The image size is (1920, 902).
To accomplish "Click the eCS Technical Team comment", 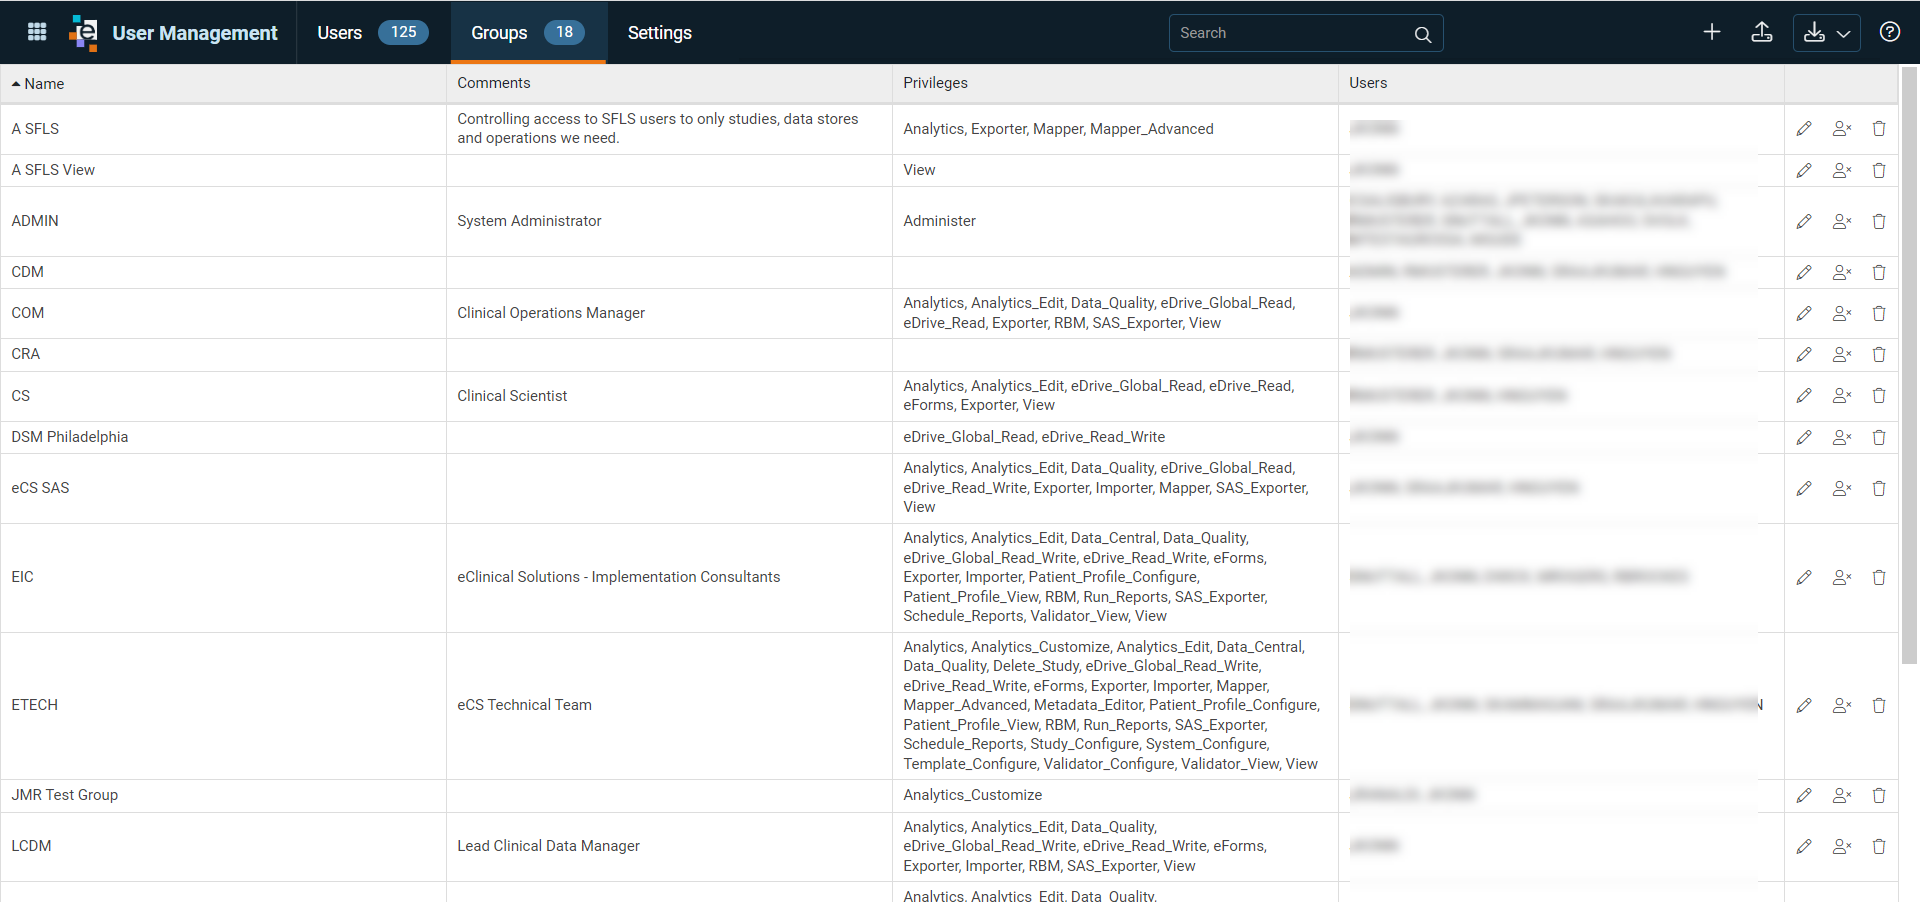I will (524, 705).
